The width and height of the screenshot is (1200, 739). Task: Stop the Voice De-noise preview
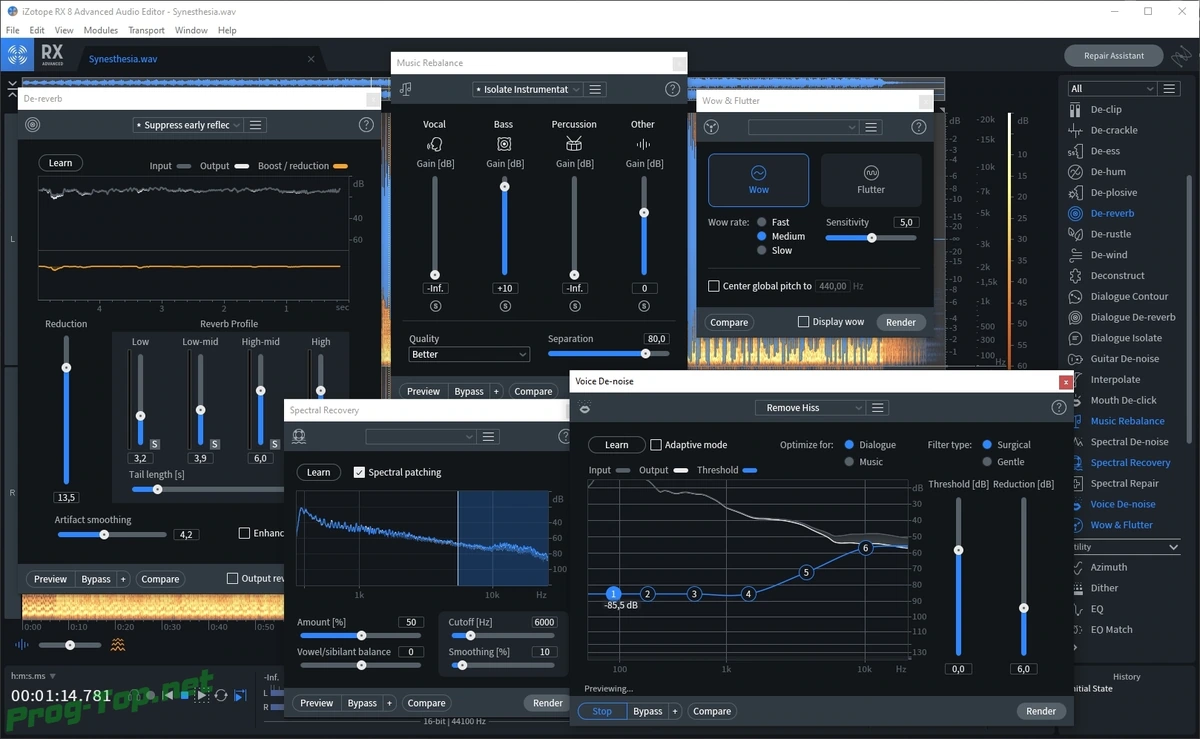tap(602, 711)
